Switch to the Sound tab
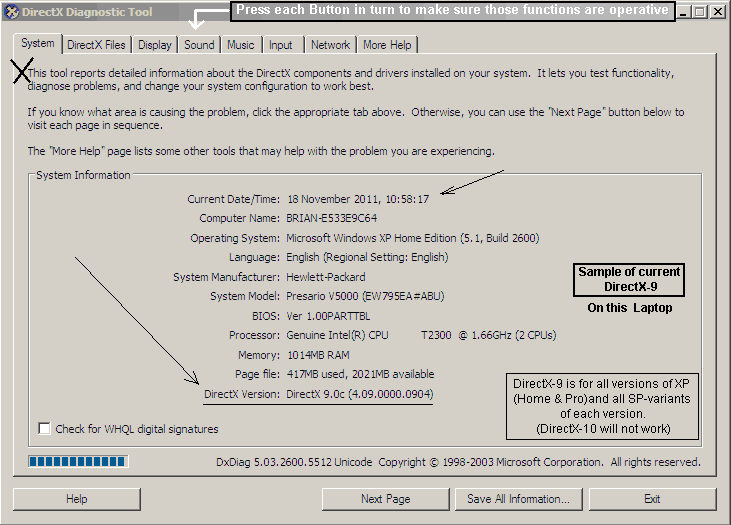Viewport: 731px width, 525px height. point(199,45)
